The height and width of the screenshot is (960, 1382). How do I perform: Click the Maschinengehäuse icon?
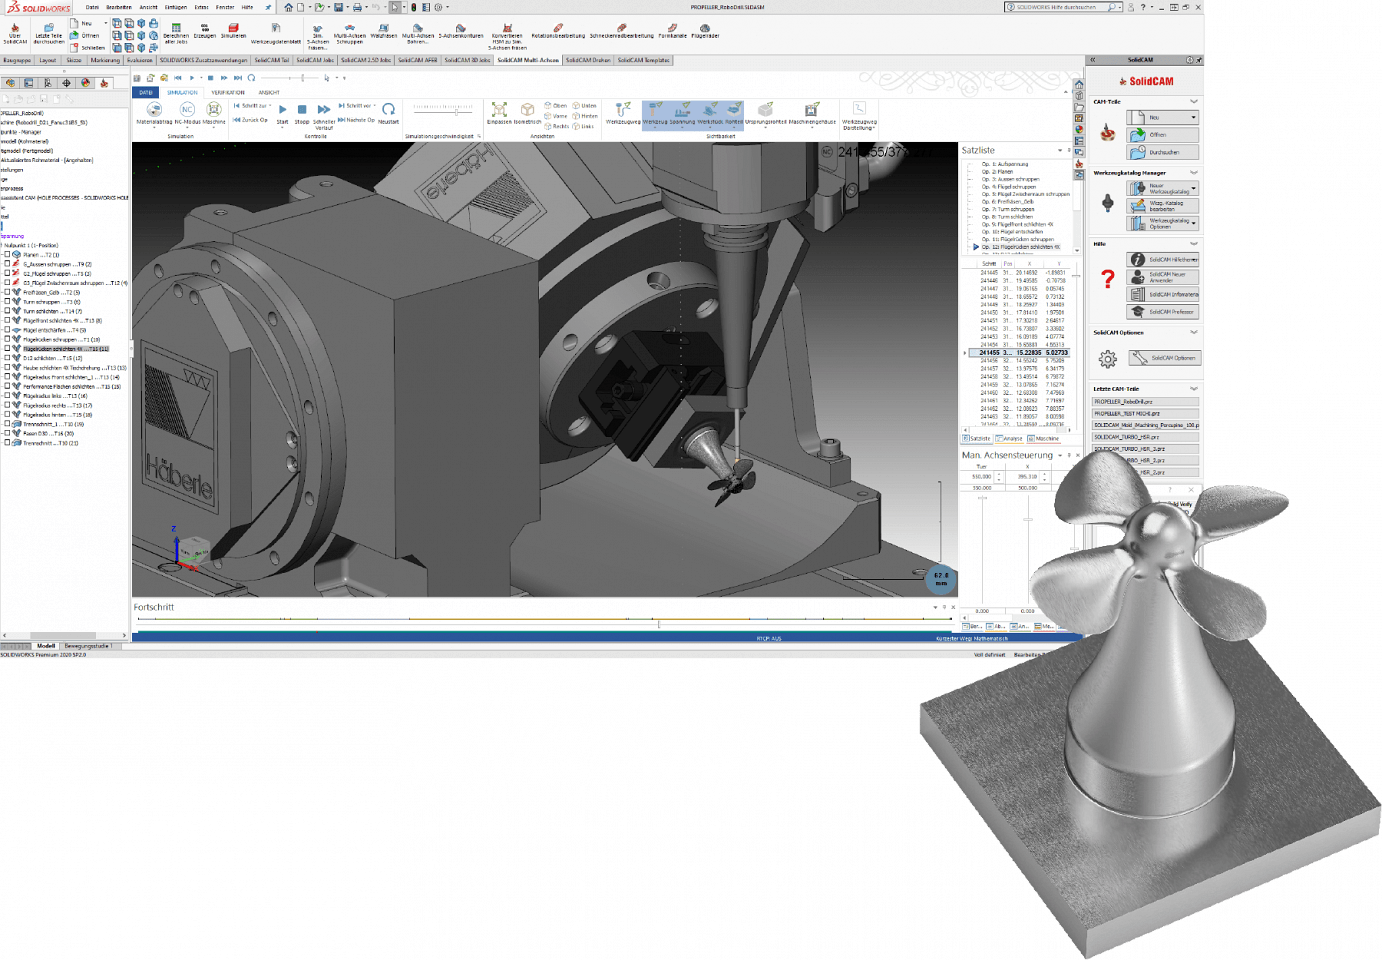point(812,109)
